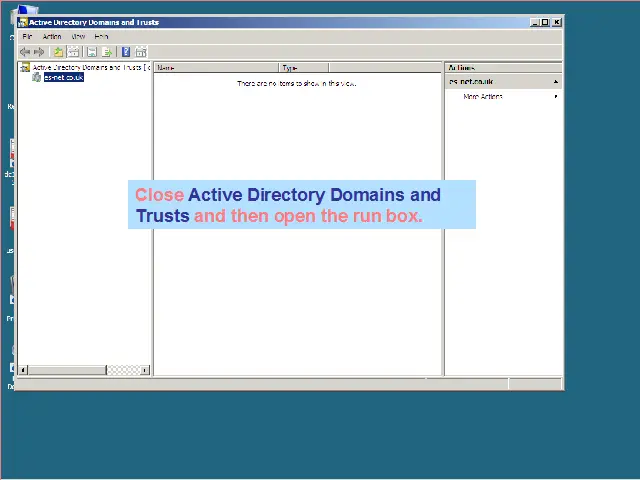
Task: Open the File menu
Action: pos(28,36)
